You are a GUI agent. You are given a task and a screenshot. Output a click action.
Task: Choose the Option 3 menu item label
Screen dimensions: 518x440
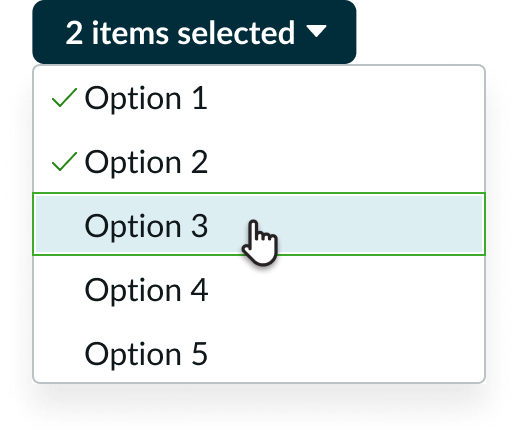click(x=146, y=226)
